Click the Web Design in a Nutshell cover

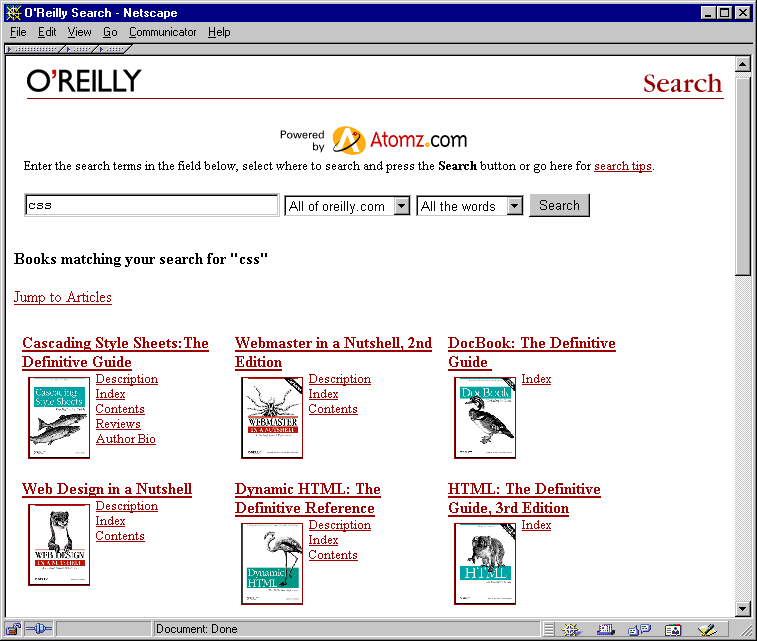click(x=59, y=544)
